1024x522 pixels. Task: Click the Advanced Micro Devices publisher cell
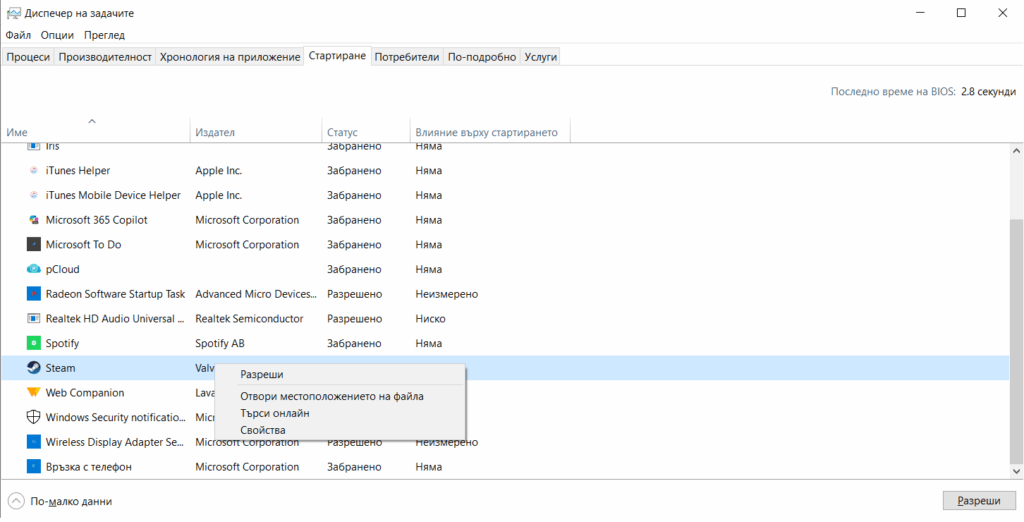pos(256,294)
